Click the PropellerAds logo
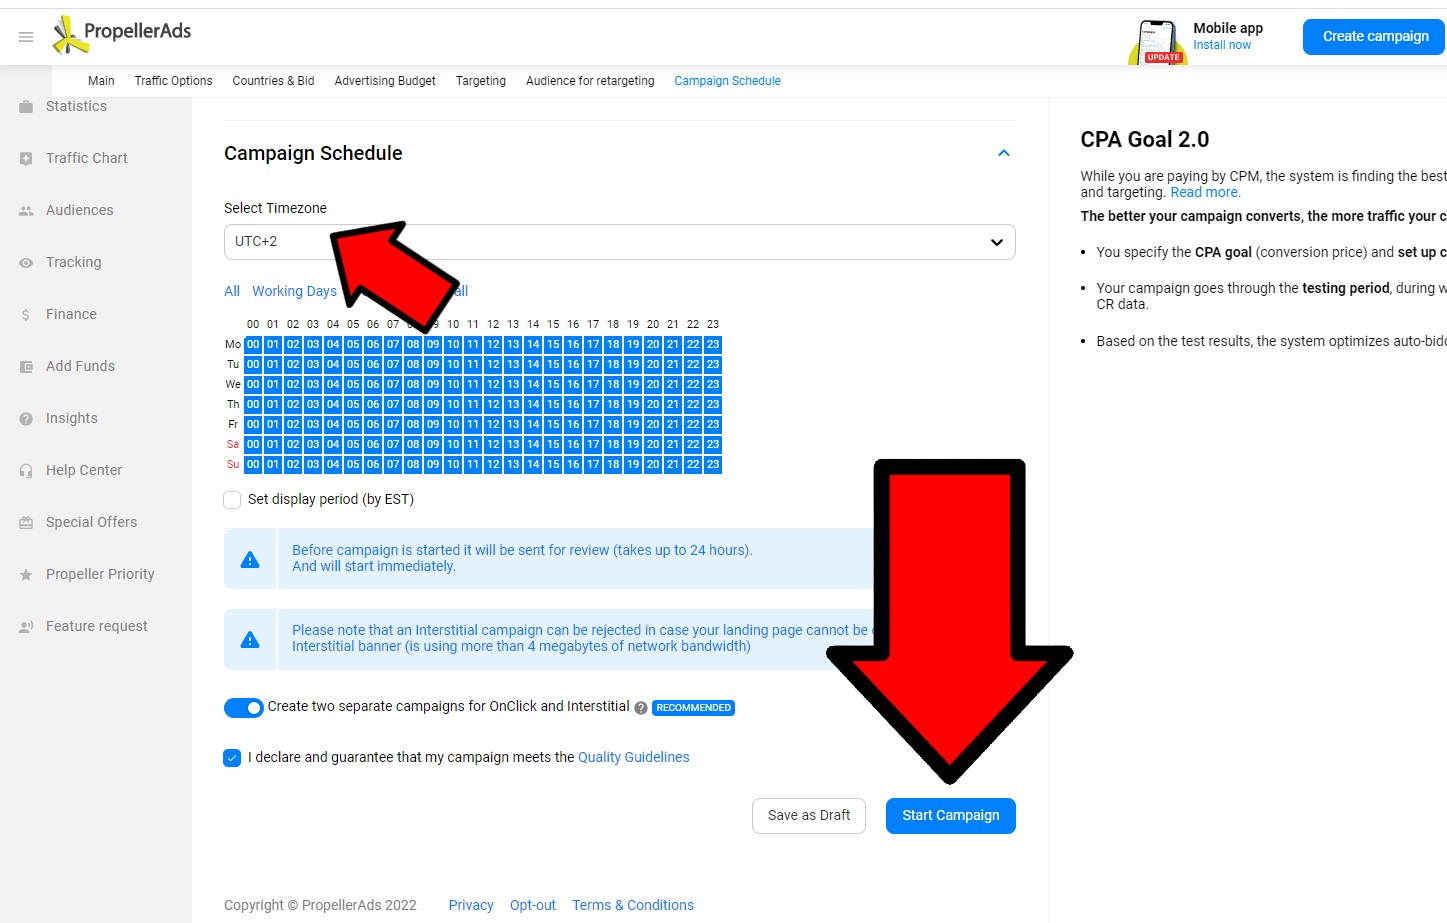 pos(122,34)
